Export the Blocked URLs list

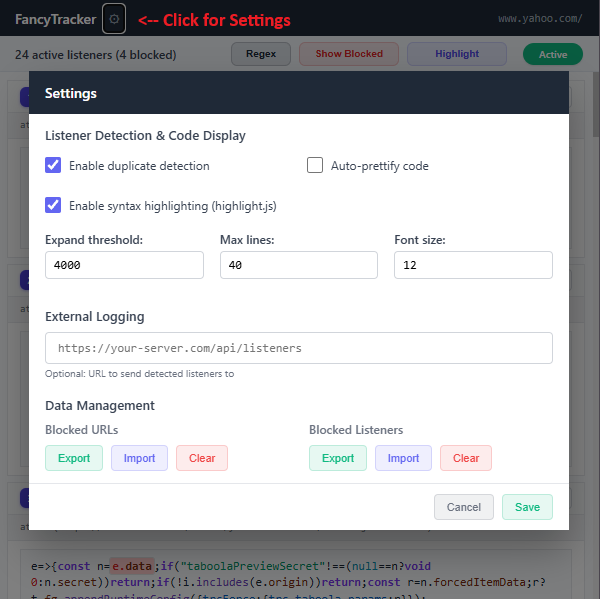point(74,458)
